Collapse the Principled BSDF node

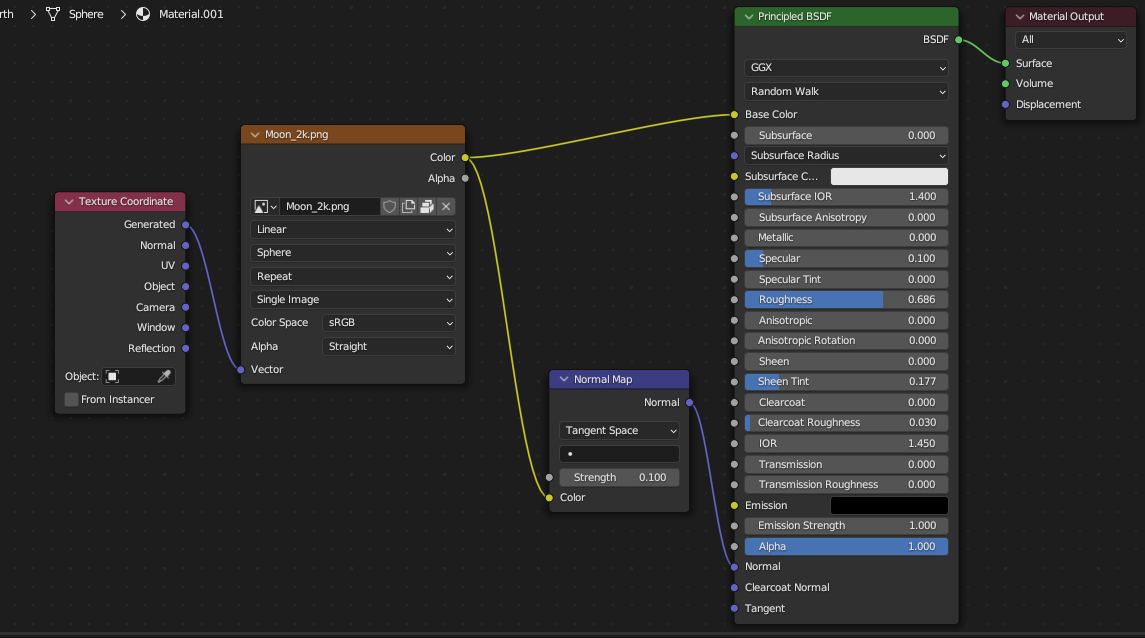(748, 16)
